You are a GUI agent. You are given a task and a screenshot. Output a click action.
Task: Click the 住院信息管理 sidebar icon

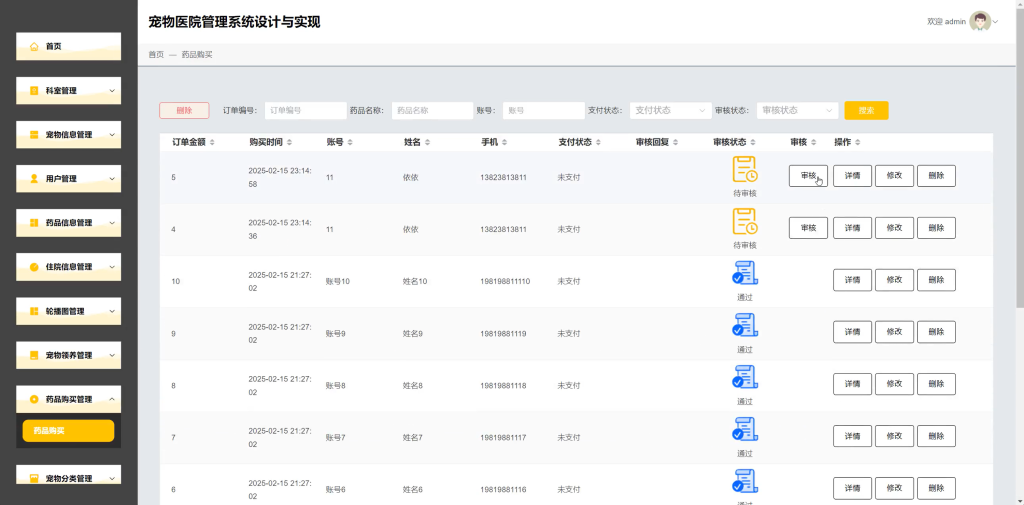[x=35, y=267]
